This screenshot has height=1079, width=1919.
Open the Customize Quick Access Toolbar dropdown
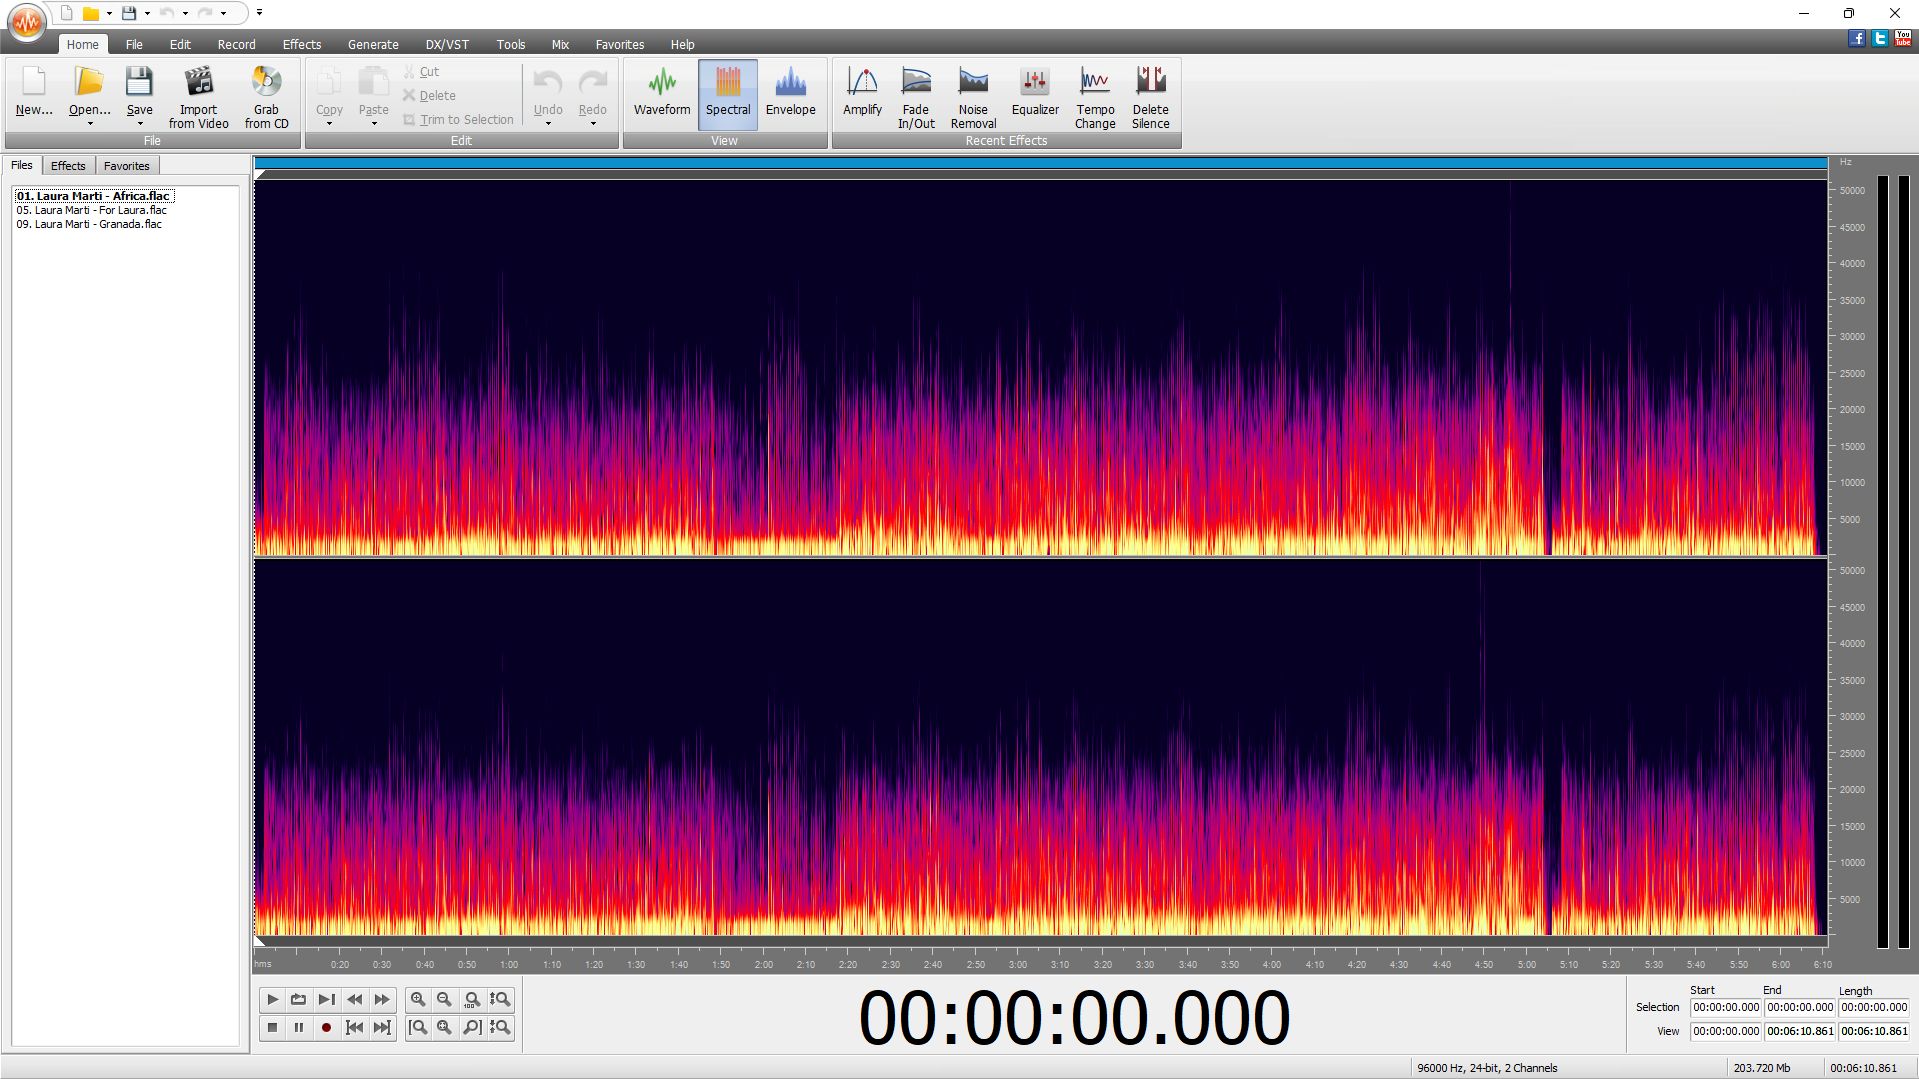(x=259, y=13)
